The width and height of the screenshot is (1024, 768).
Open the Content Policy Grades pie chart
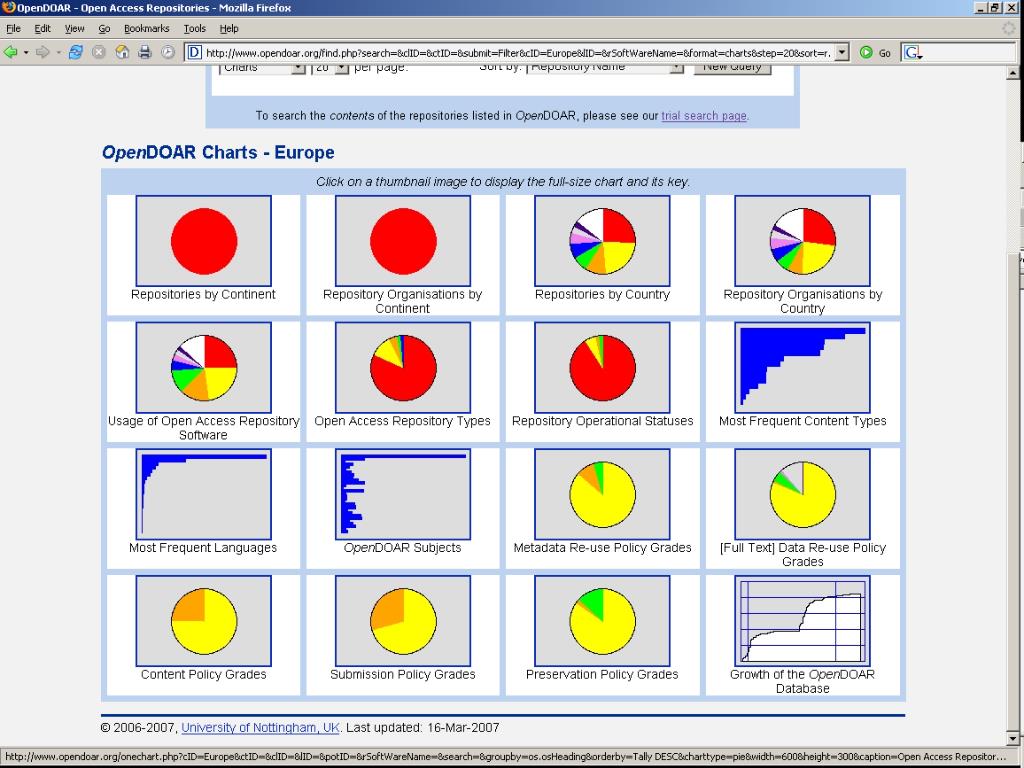pos(203,620)
